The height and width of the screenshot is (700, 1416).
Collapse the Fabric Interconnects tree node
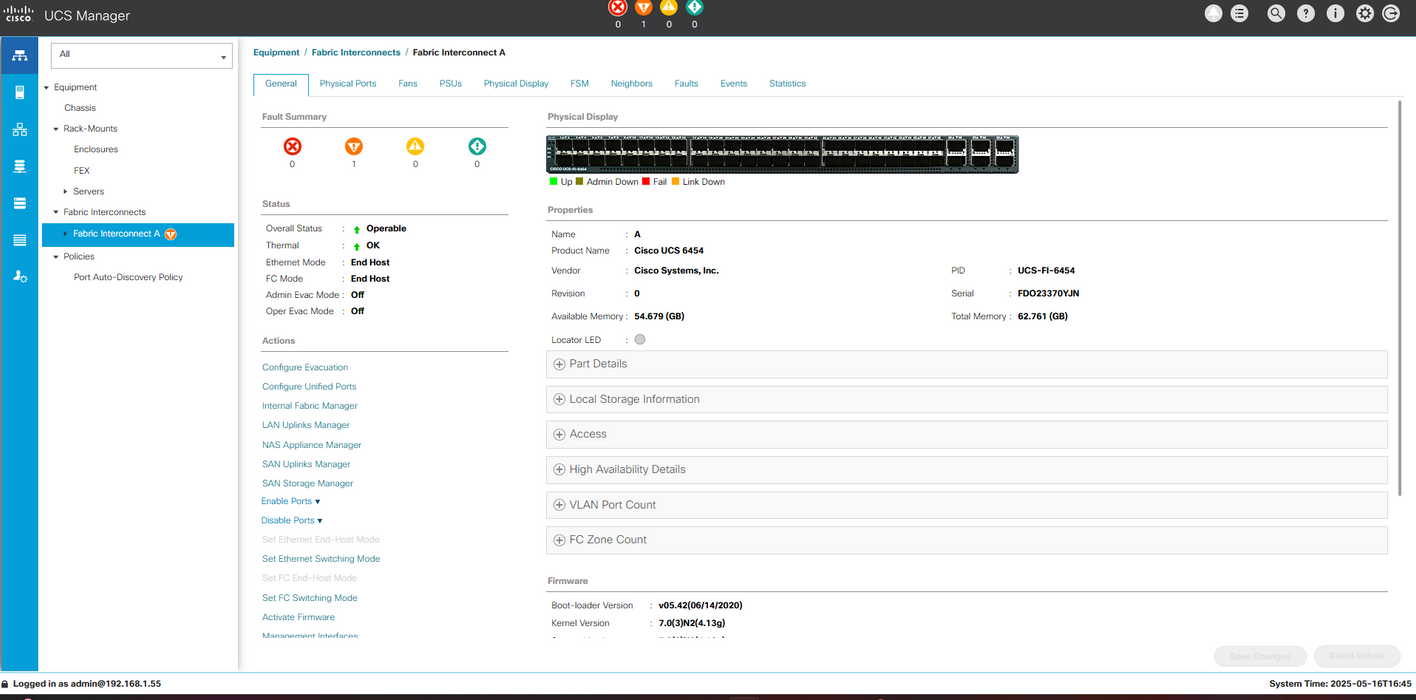point(56,212)
